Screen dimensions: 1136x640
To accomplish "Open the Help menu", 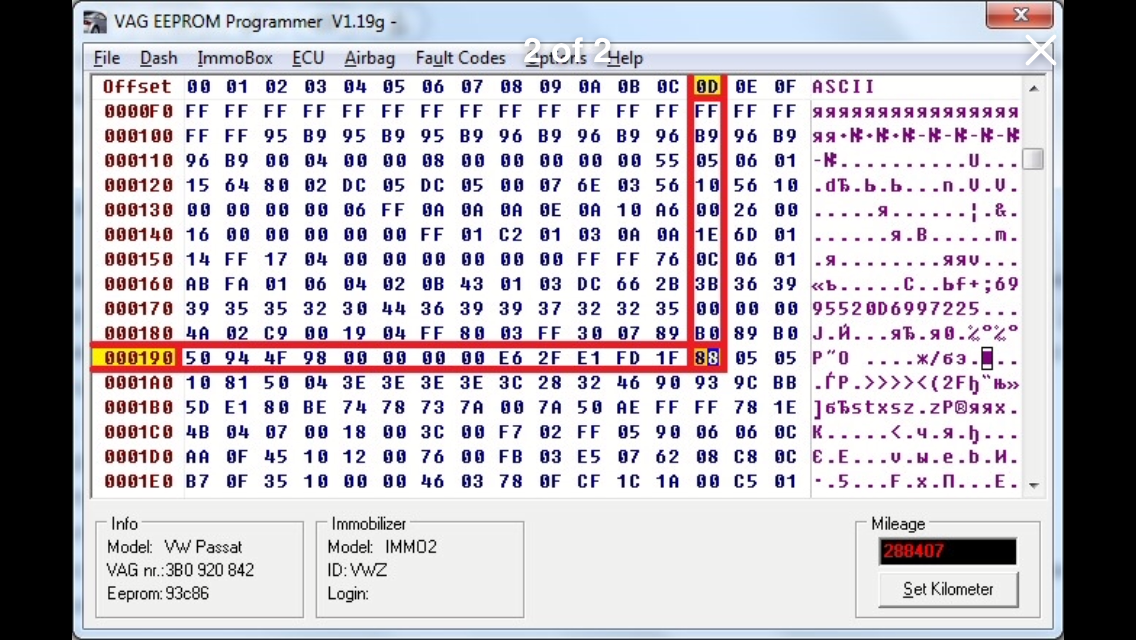I will 625,58.
